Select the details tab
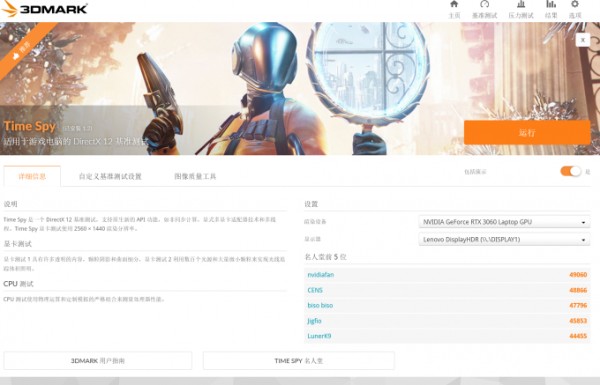This screenshot has height=385, width=600. (32, 176)
